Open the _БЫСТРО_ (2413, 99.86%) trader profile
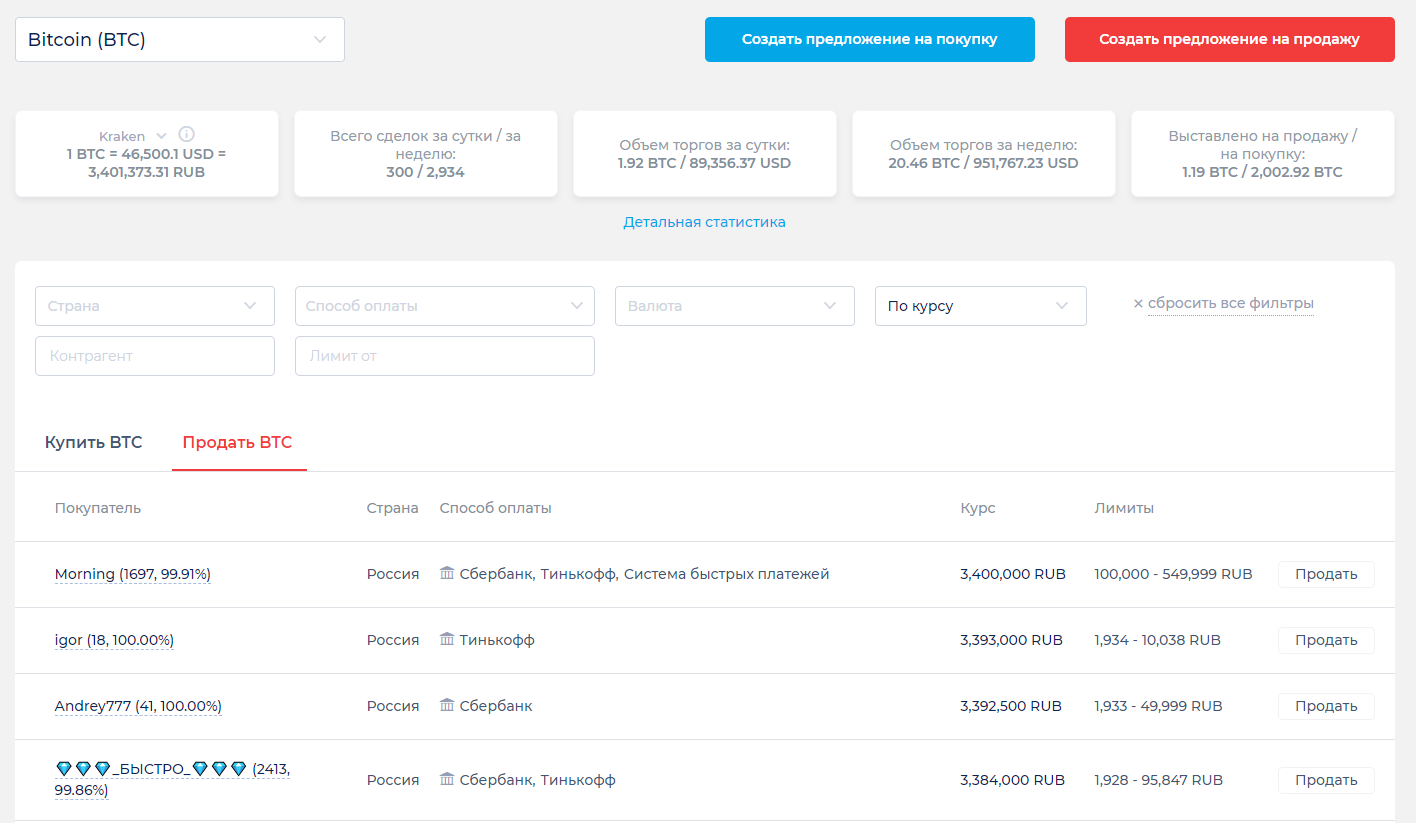This screenshot has width=1416, height=823. [x=172, y=779]
